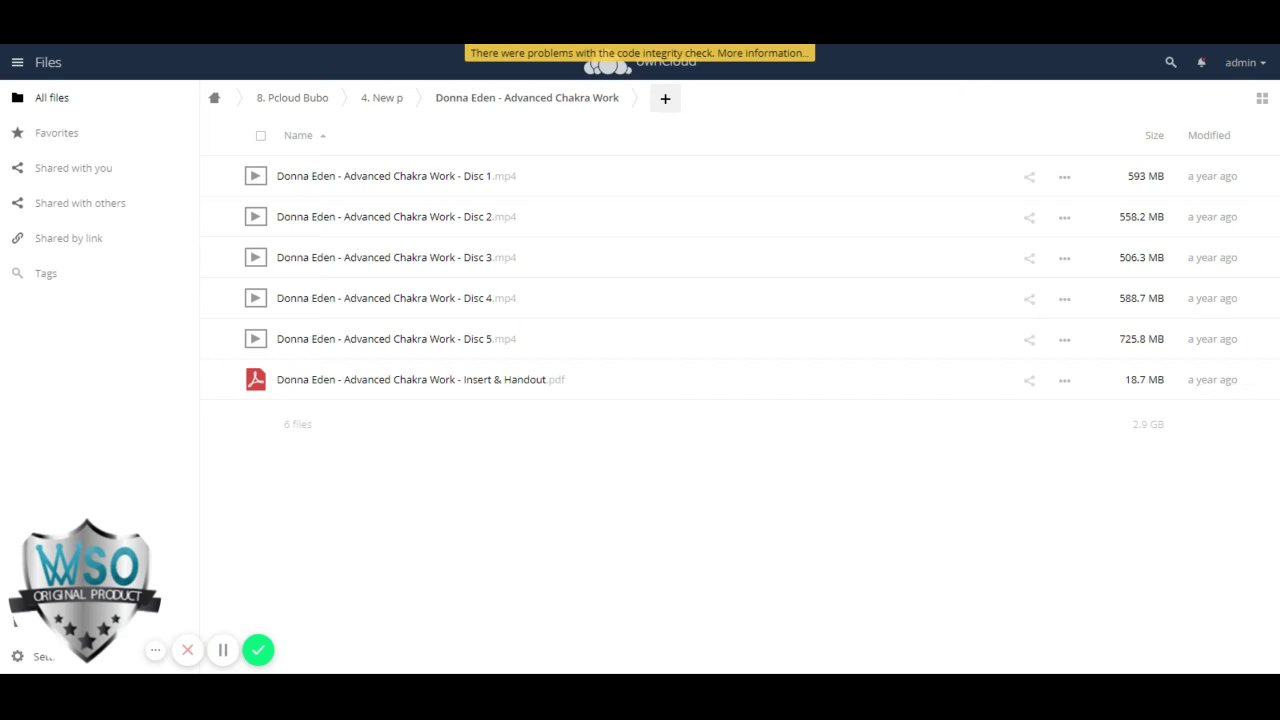Click the 593 MB size value
Screen dimensions: 1280x720
1146,176
